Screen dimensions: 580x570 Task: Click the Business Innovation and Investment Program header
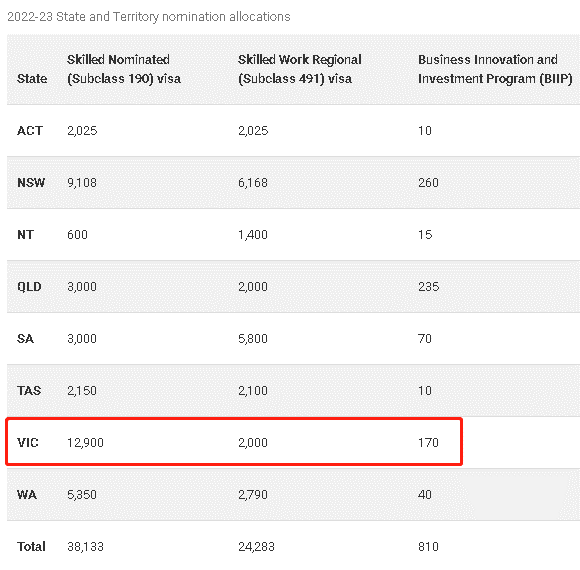tap(495, 69)
